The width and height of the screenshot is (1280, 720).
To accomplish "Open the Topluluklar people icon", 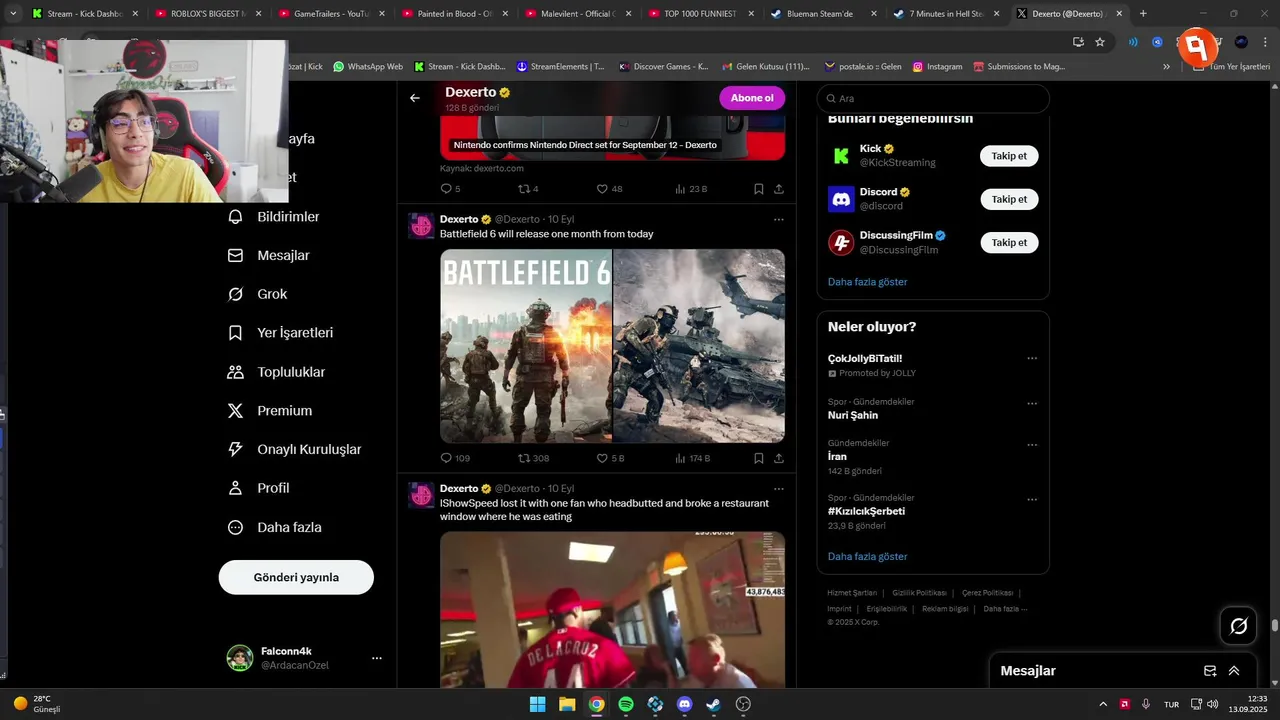I will (236, 372).
